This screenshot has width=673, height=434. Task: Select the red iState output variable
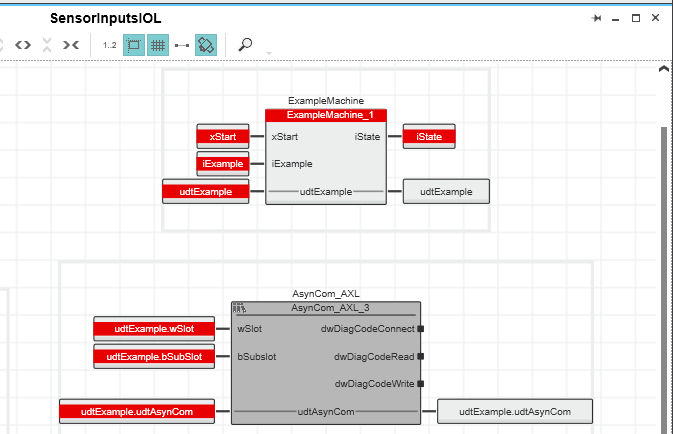coord(429,136)
